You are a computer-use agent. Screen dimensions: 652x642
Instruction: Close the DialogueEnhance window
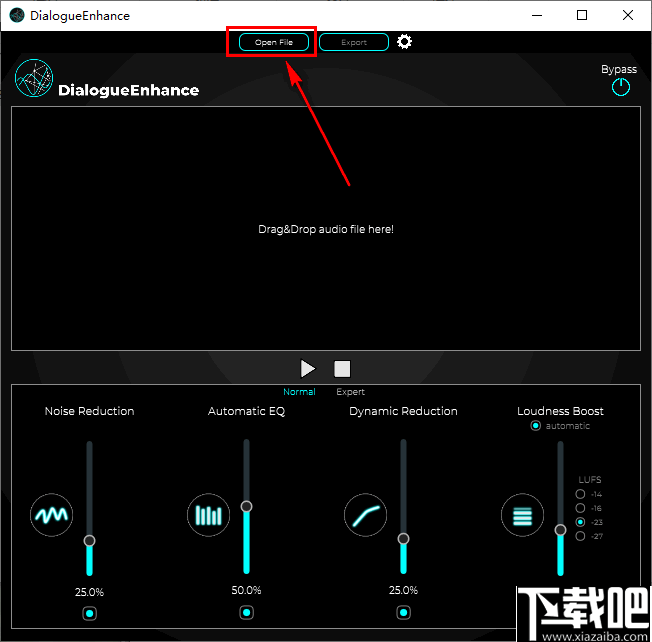(628, 15)
